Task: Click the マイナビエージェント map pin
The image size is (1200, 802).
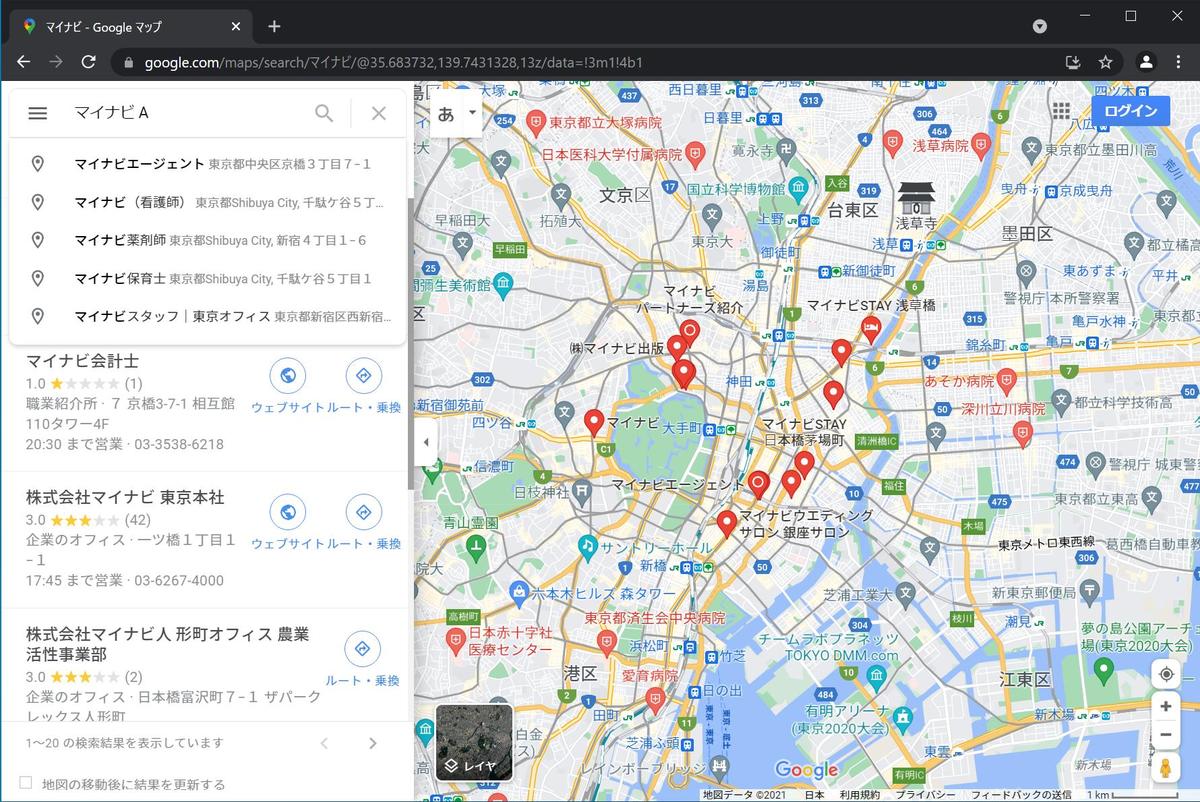Action: pyautogui.click(x=758, y=485)
